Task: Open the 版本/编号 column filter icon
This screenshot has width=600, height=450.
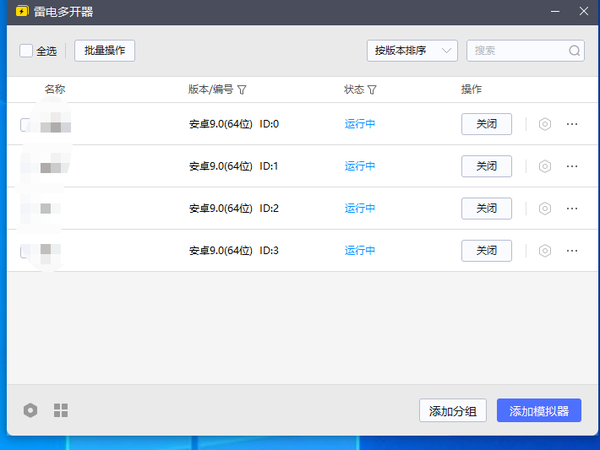Action: point(242,90)
